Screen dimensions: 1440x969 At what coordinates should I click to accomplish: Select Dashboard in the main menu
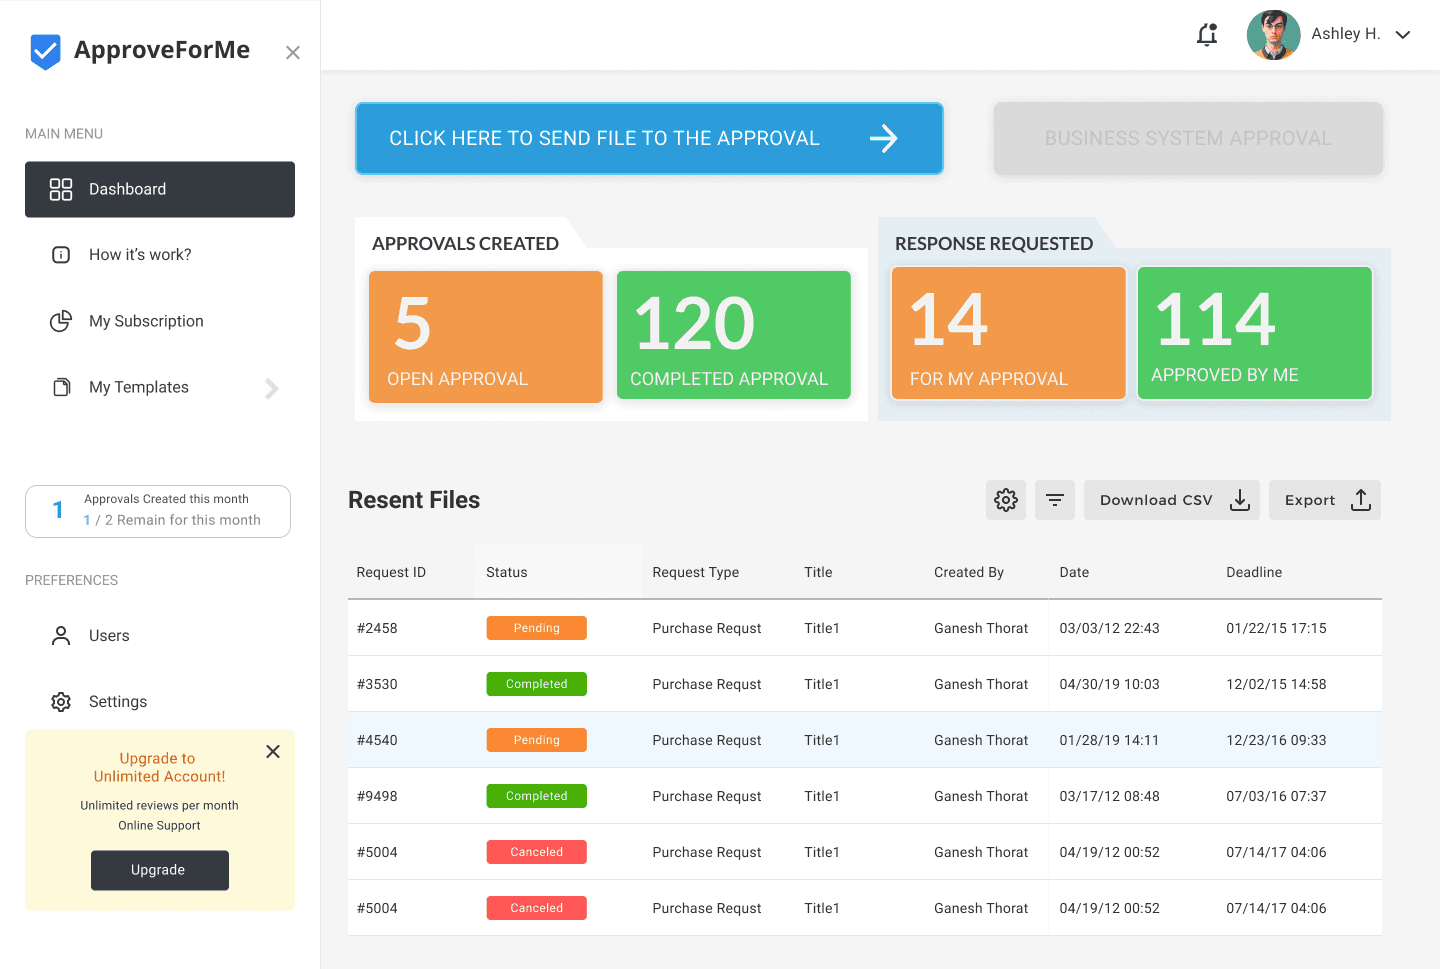pos(160,190)
